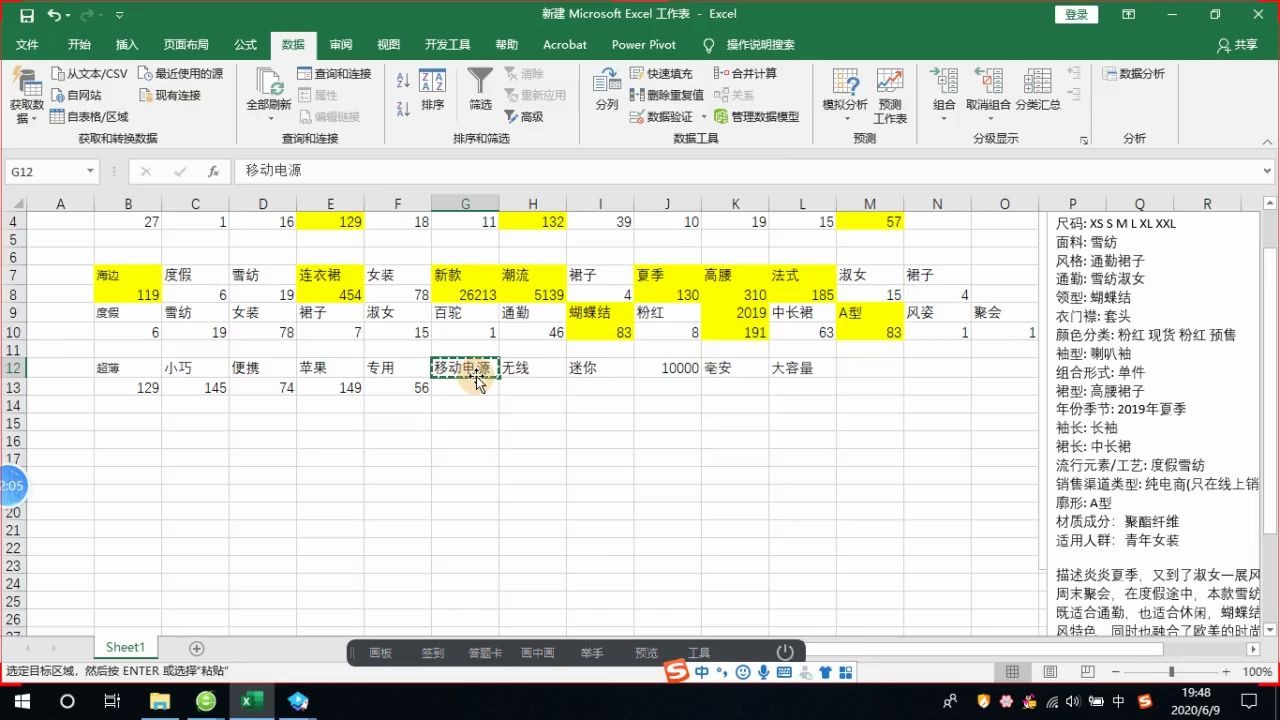Expand the 获取数据 dropdown arrow
This screenshot has width=1280, height=720.
click(x=33, y=119)
